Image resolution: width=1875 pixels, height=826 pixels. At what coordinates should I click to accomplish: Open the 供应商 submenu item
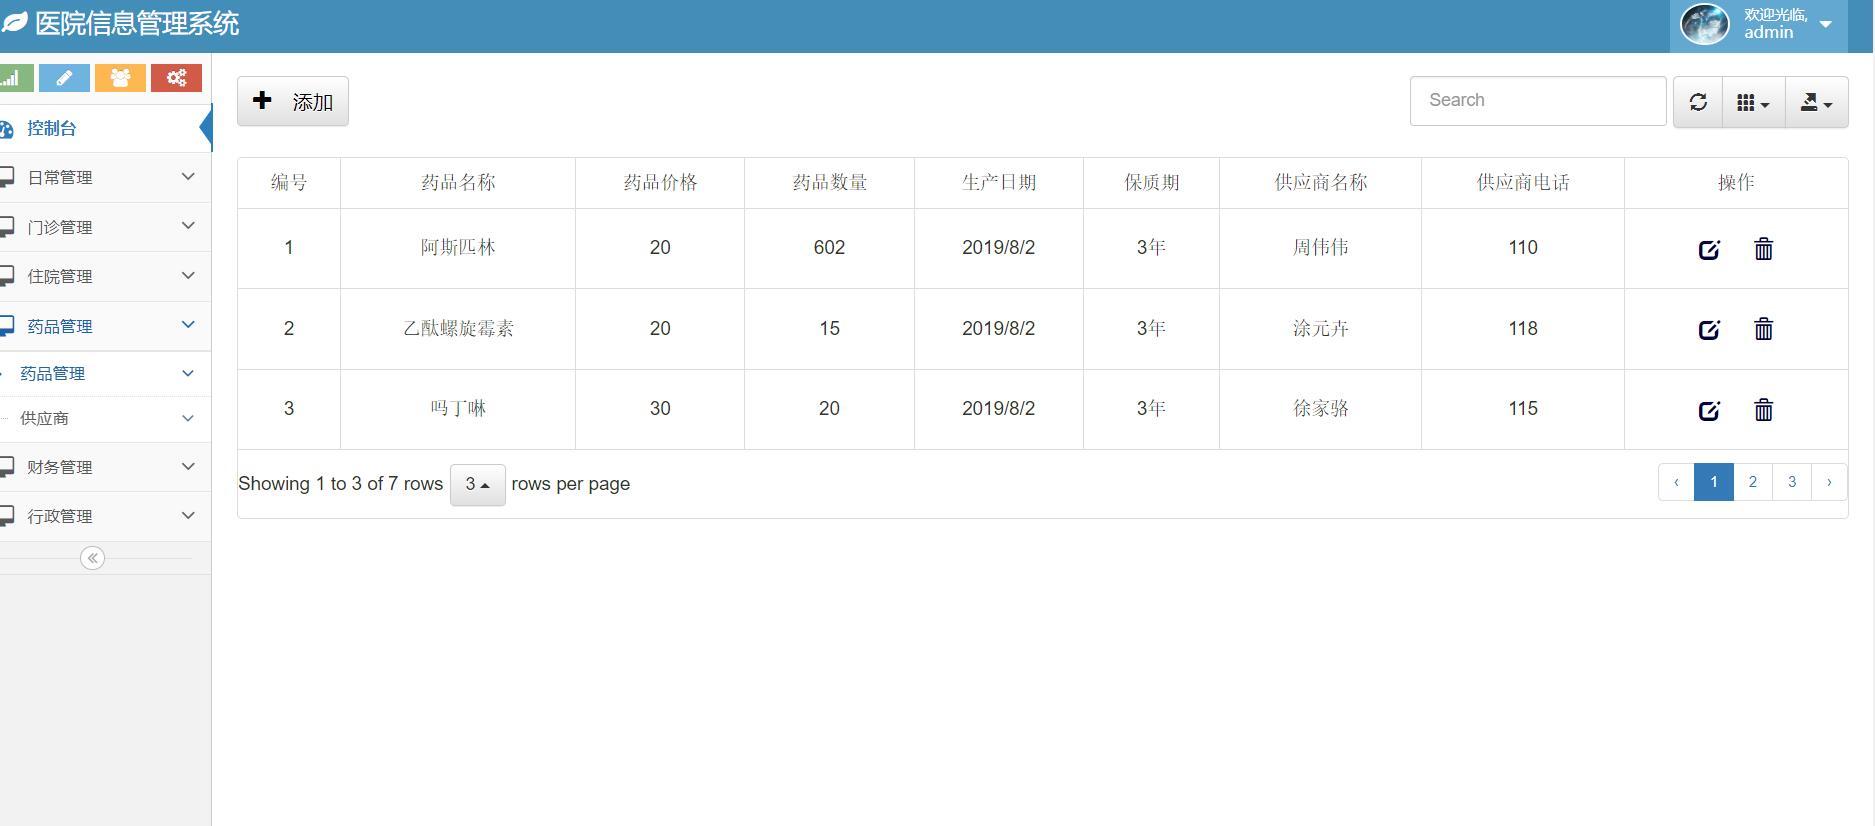click(105, 418)
